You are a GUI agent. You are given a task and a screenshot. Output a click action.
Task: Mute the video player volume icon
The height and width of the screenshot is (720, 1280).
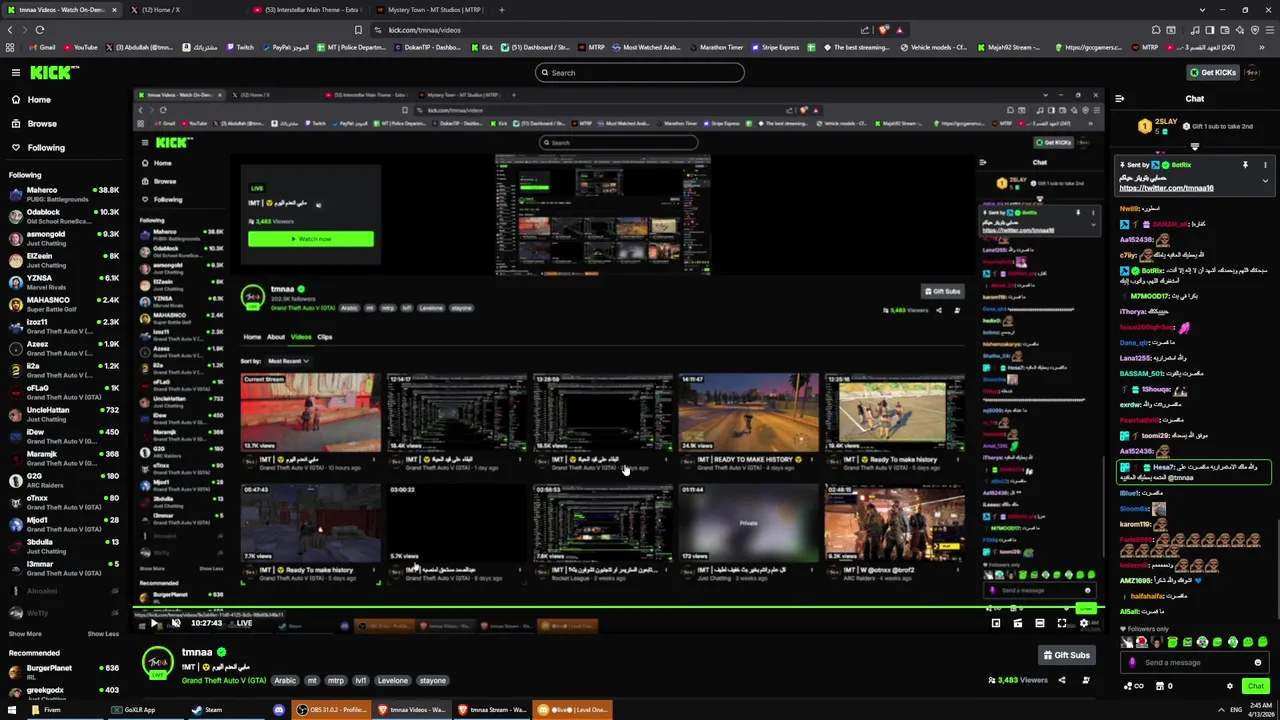pos(176,623)
